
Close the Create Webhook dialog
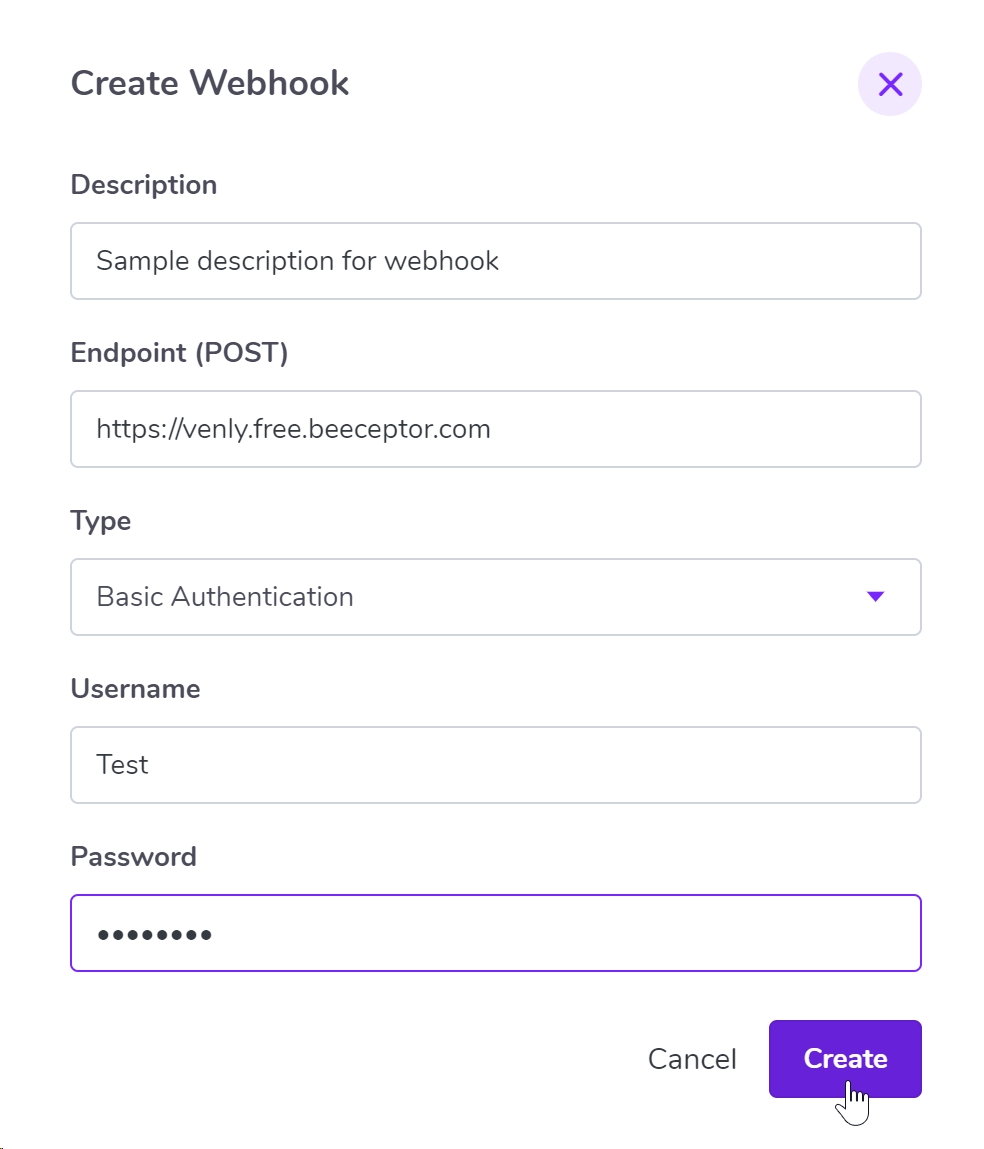[889, 84]
